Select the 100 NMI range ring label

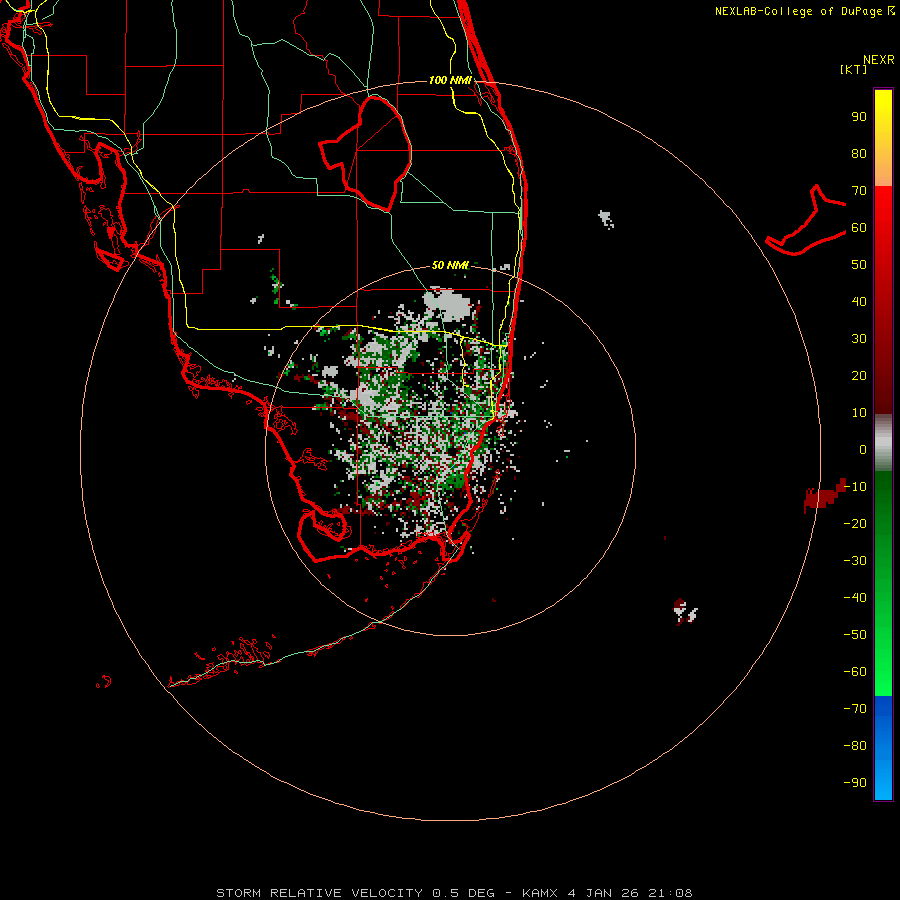(450, 80)
